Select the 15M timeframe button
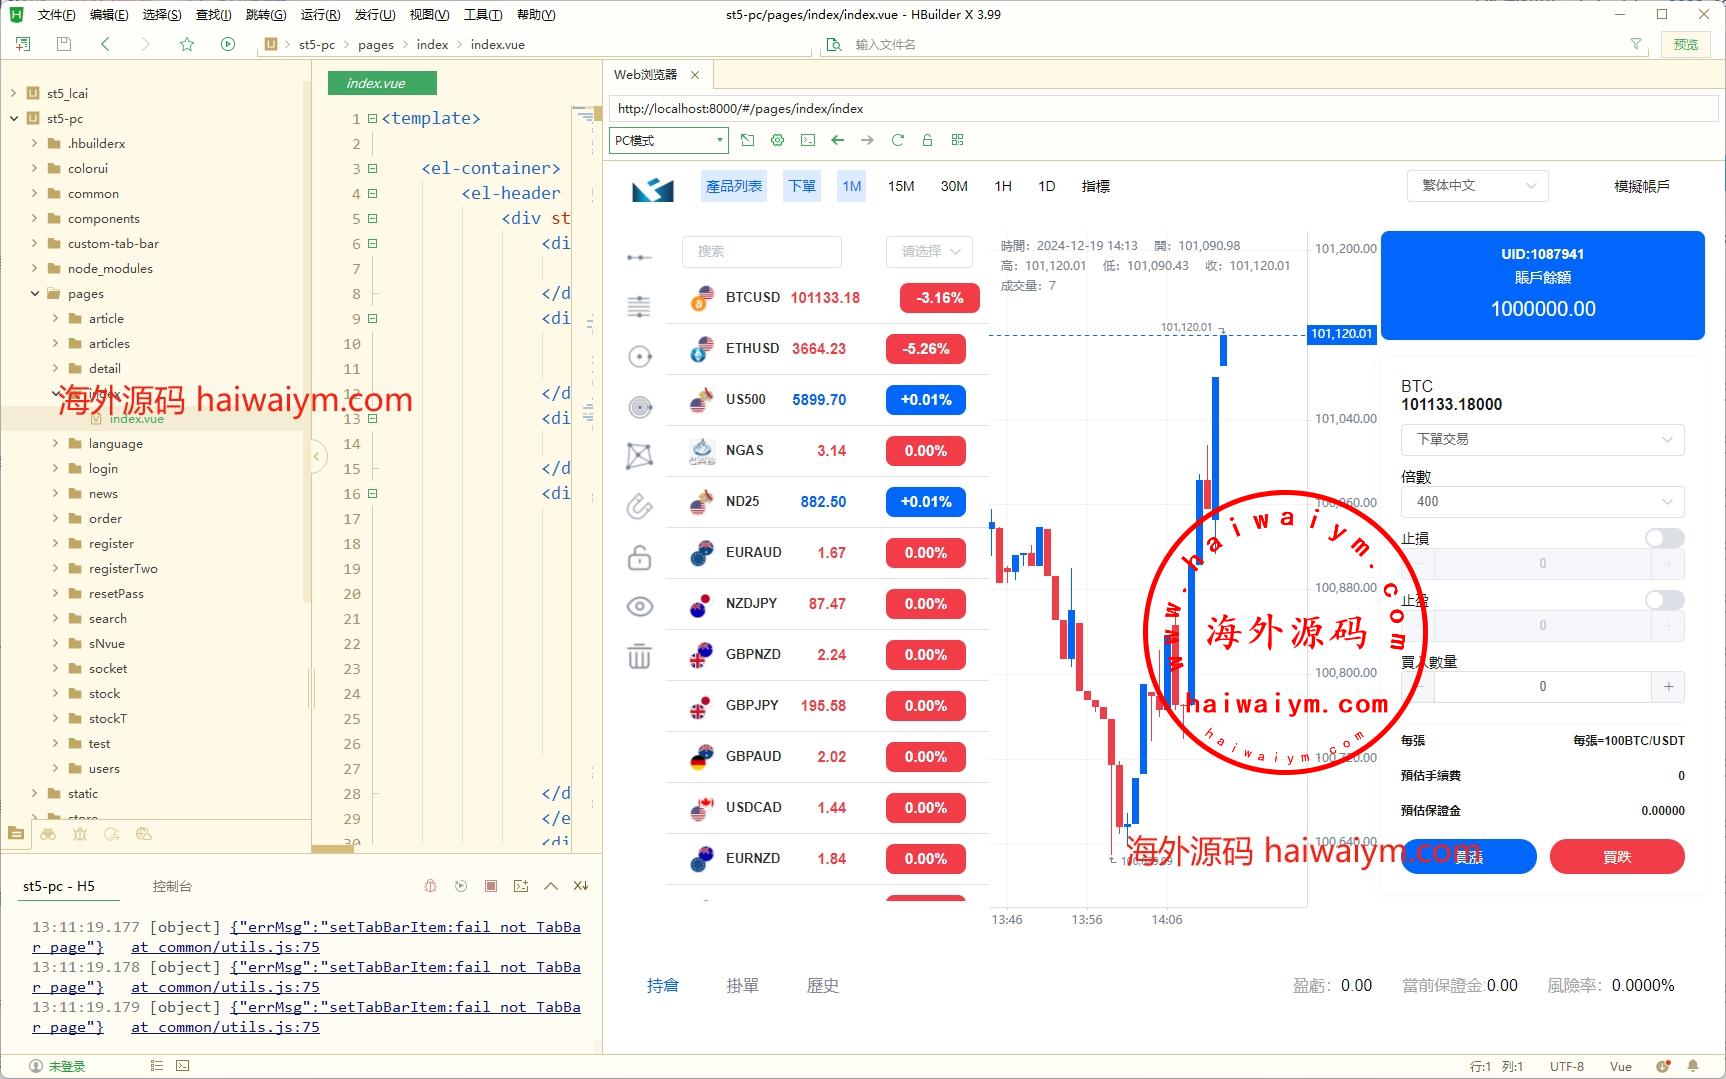The width and height of the screenshot is (1726, 1079). (x=900, y=186)
